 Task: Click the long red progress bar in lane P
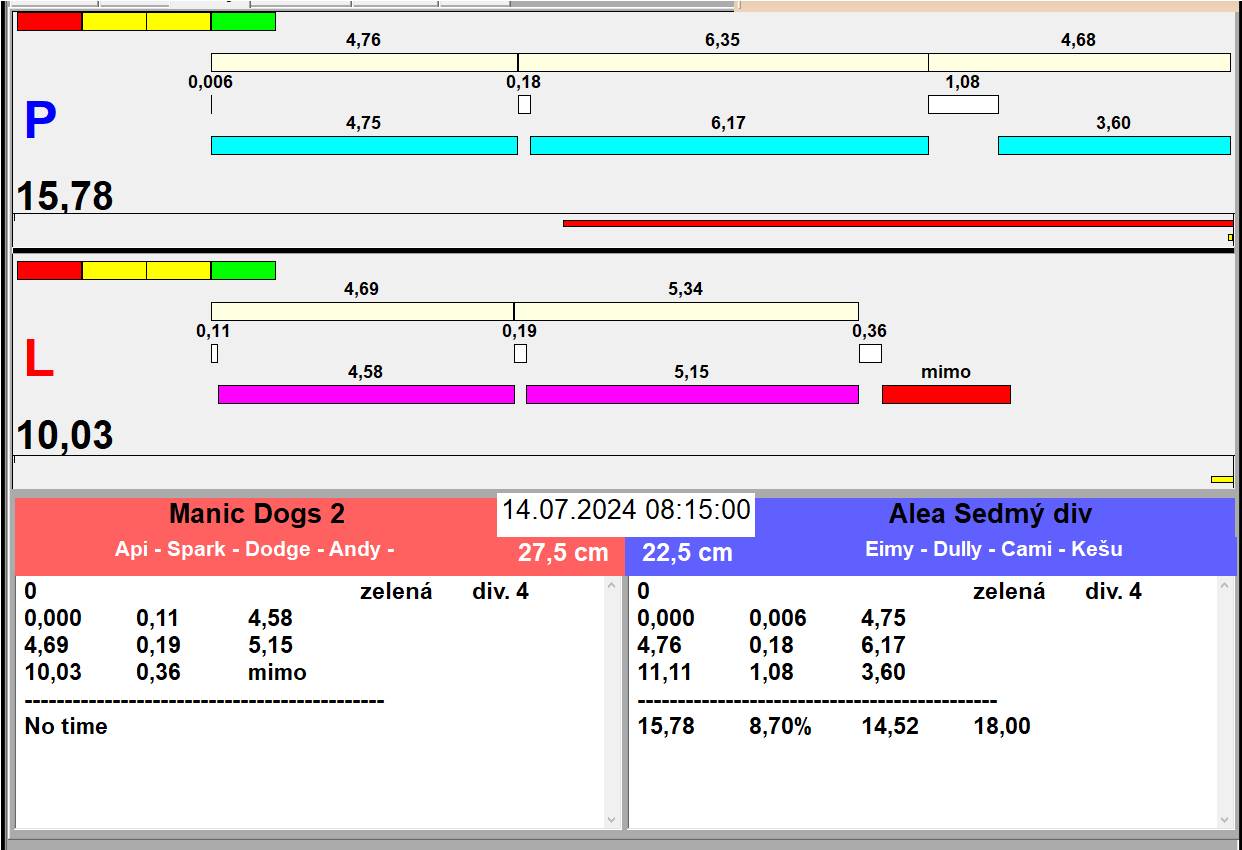point(898,223)
